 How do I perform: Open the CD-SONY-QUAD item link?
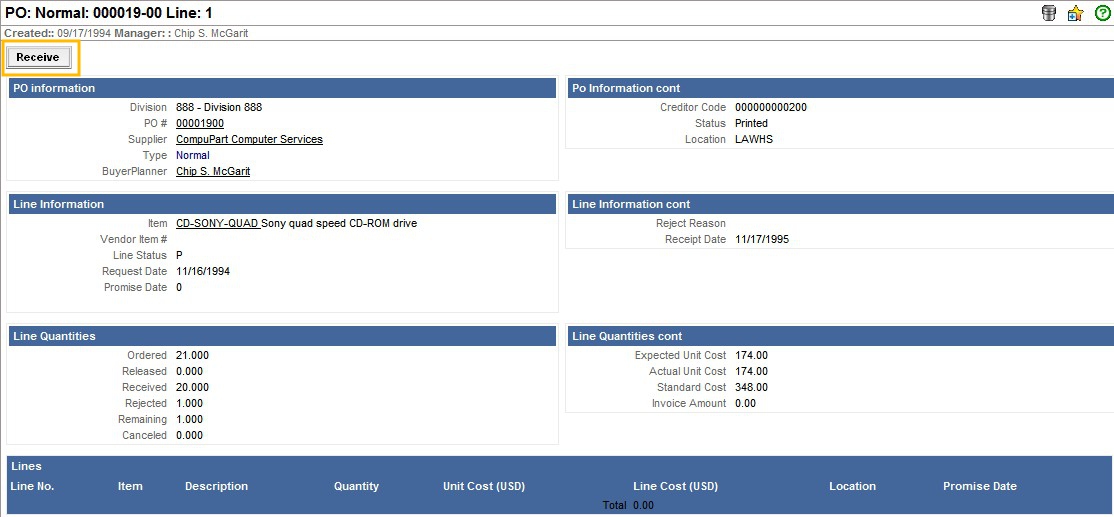pyautogui.click(x=217, y=223)
